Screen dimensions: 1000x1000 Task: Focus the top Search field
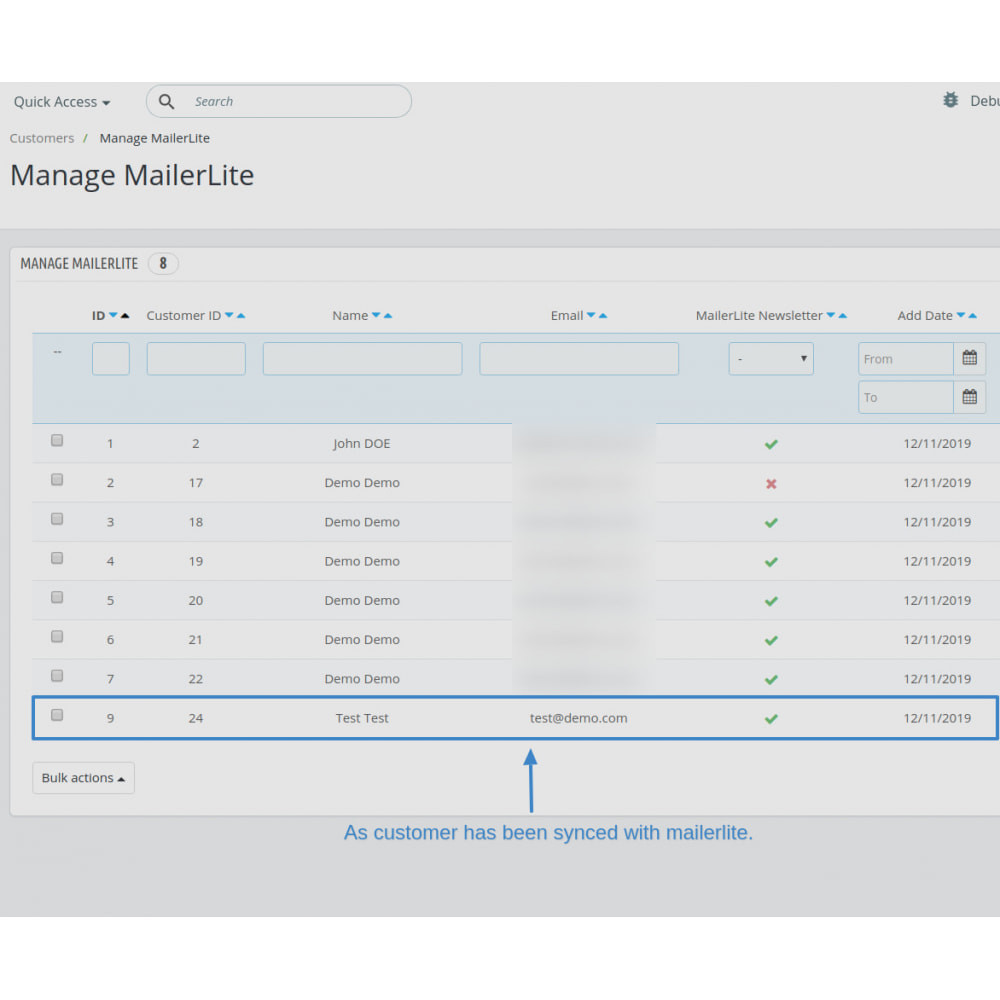tap(279, 101)
